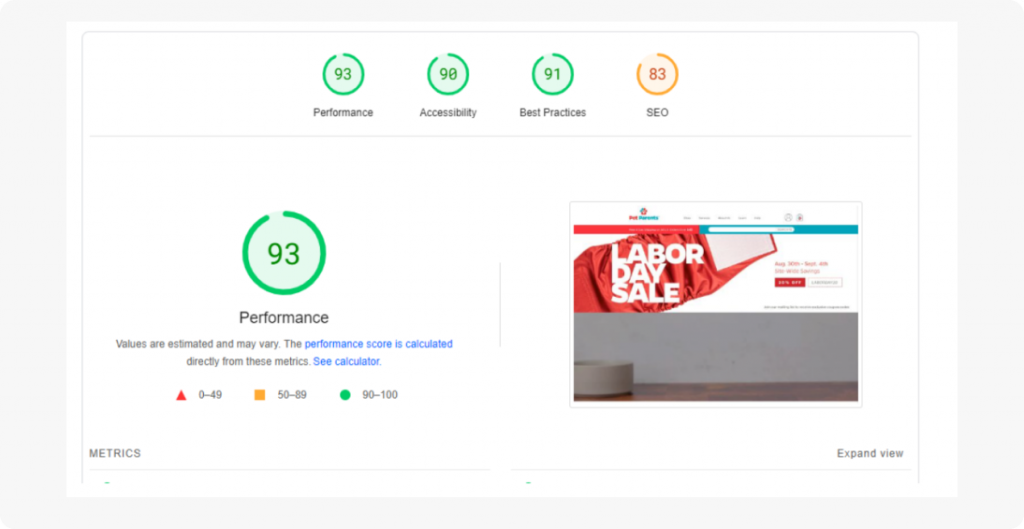Click the SEO score gauge 83
Viewport: 1024px width, 529px height.
(657, 74)
